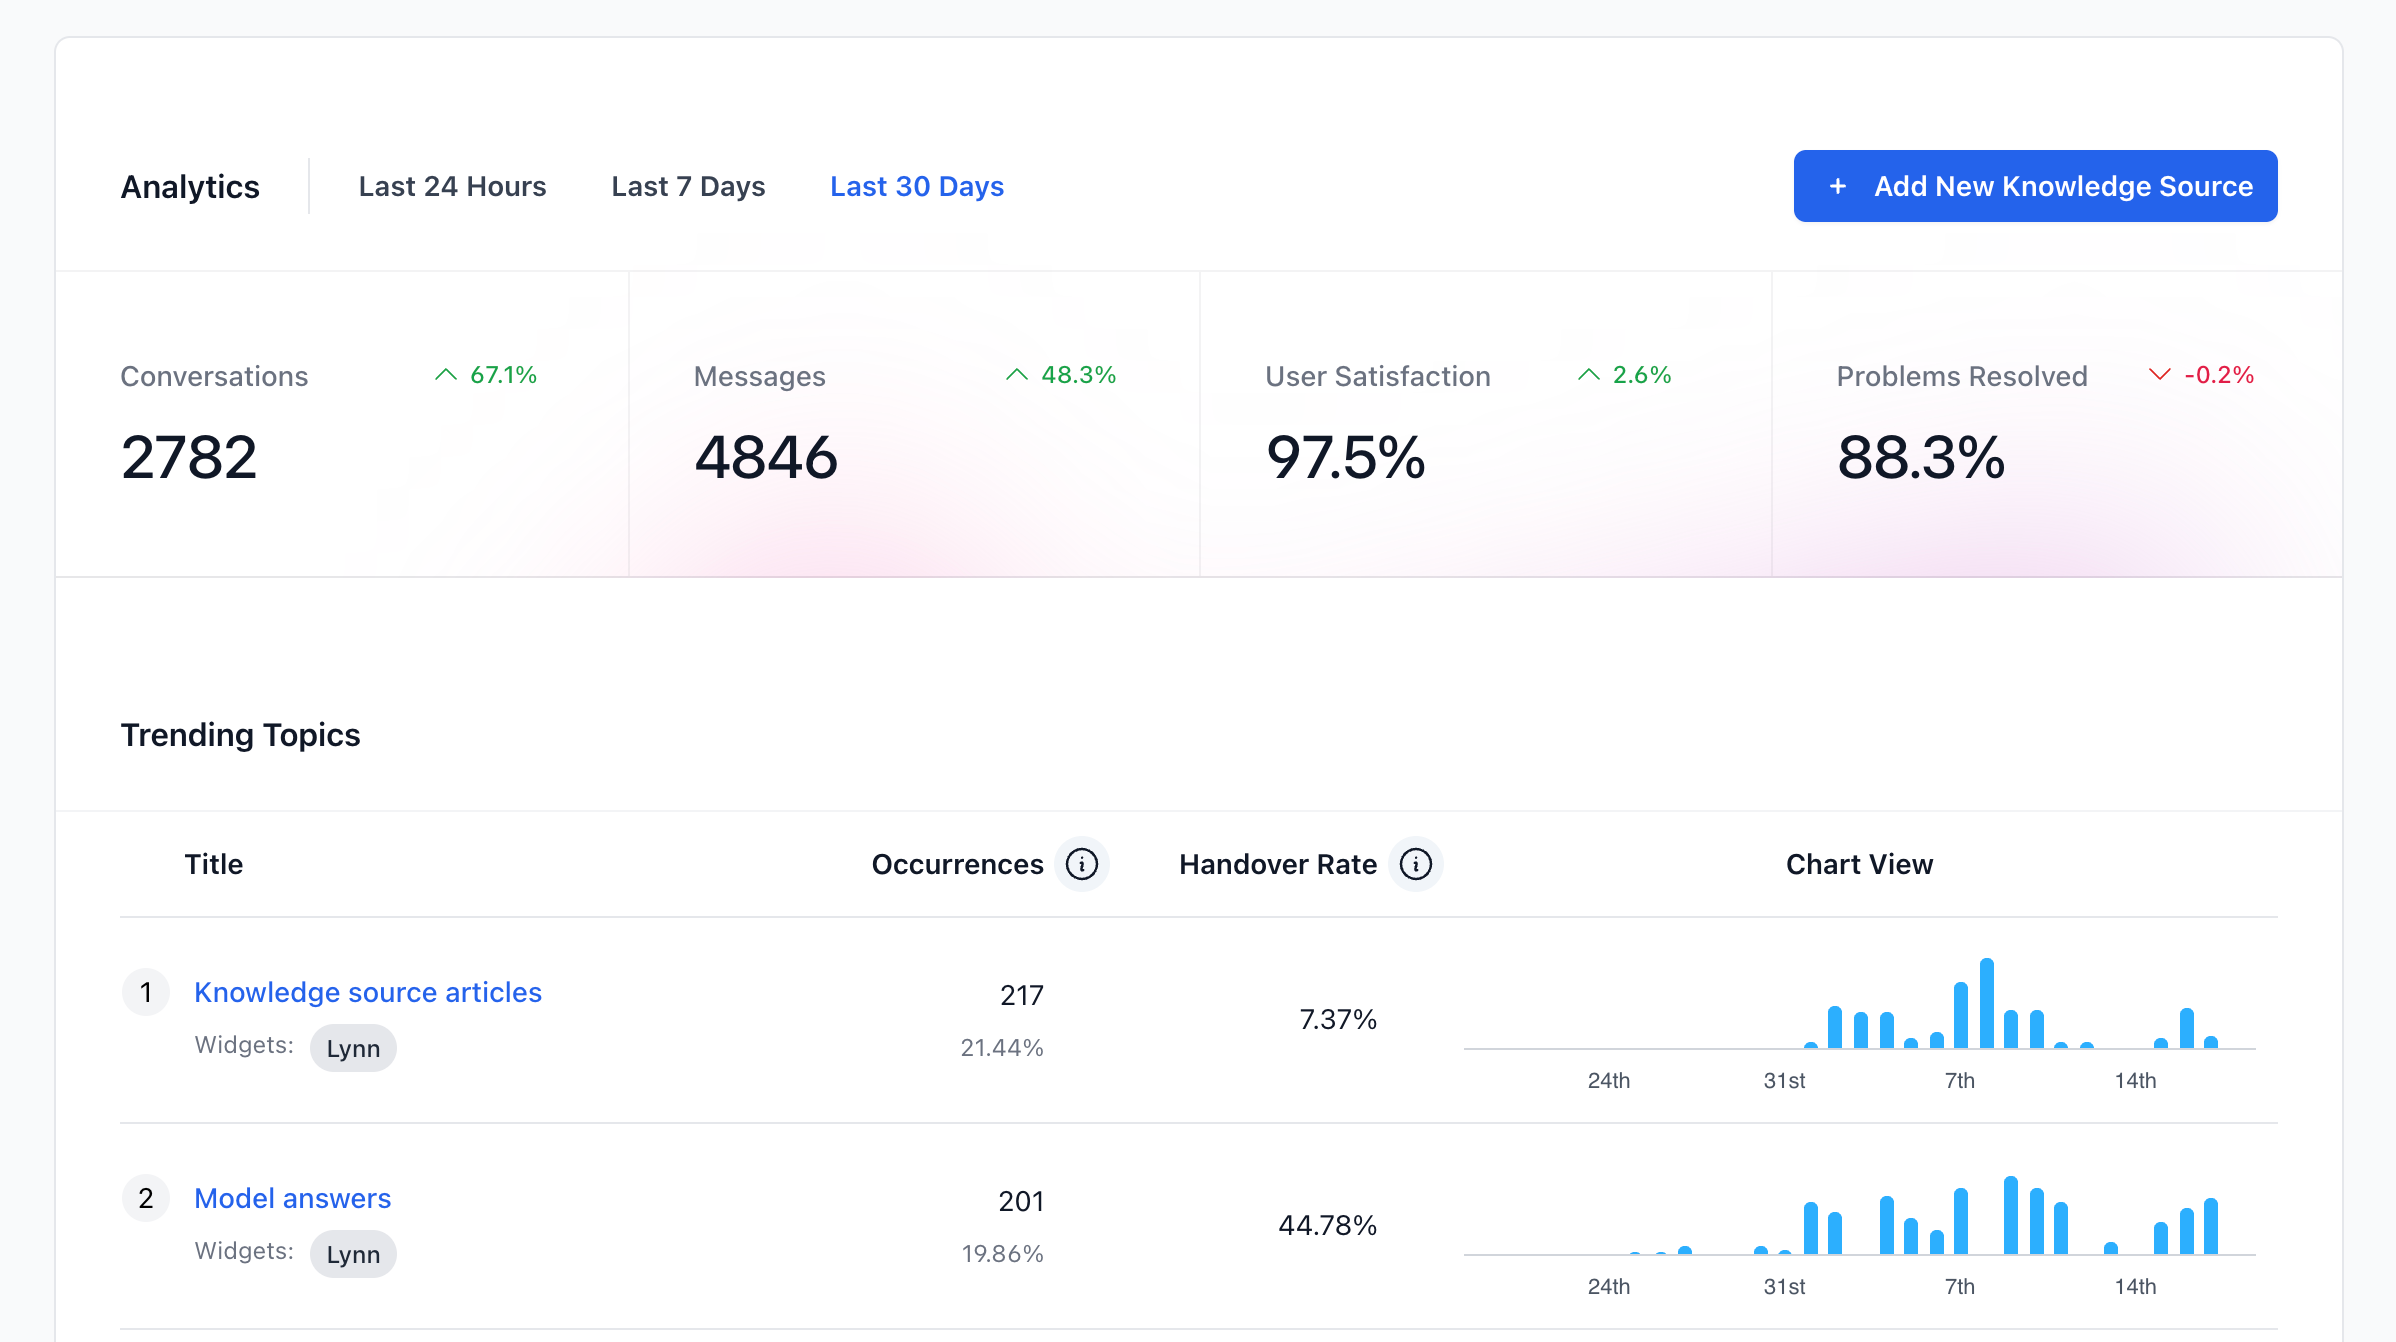Click tallest bar in Knowledge source articles chart
This screenshot has height=1342, width=2396.
(1986, 1003)
